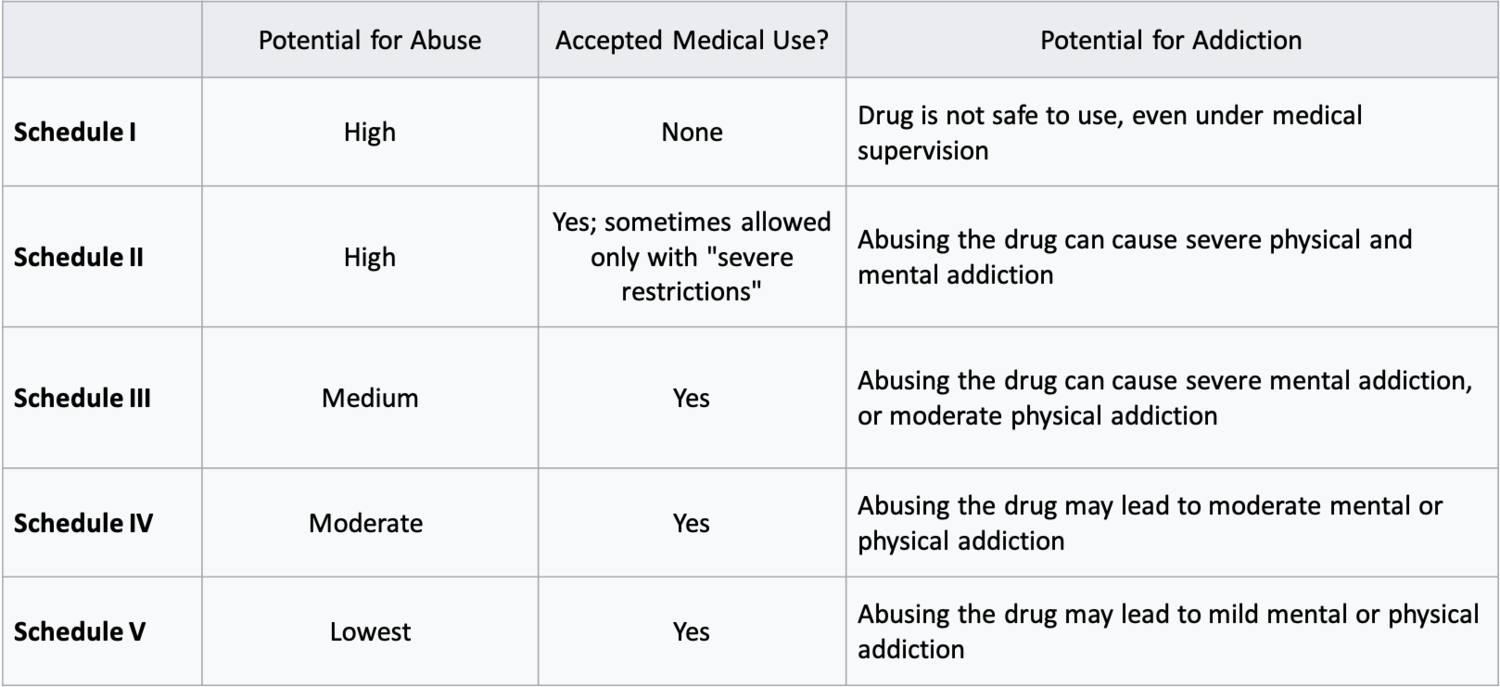
Task: Select the "Schedule III" row label
Action: 83,398
